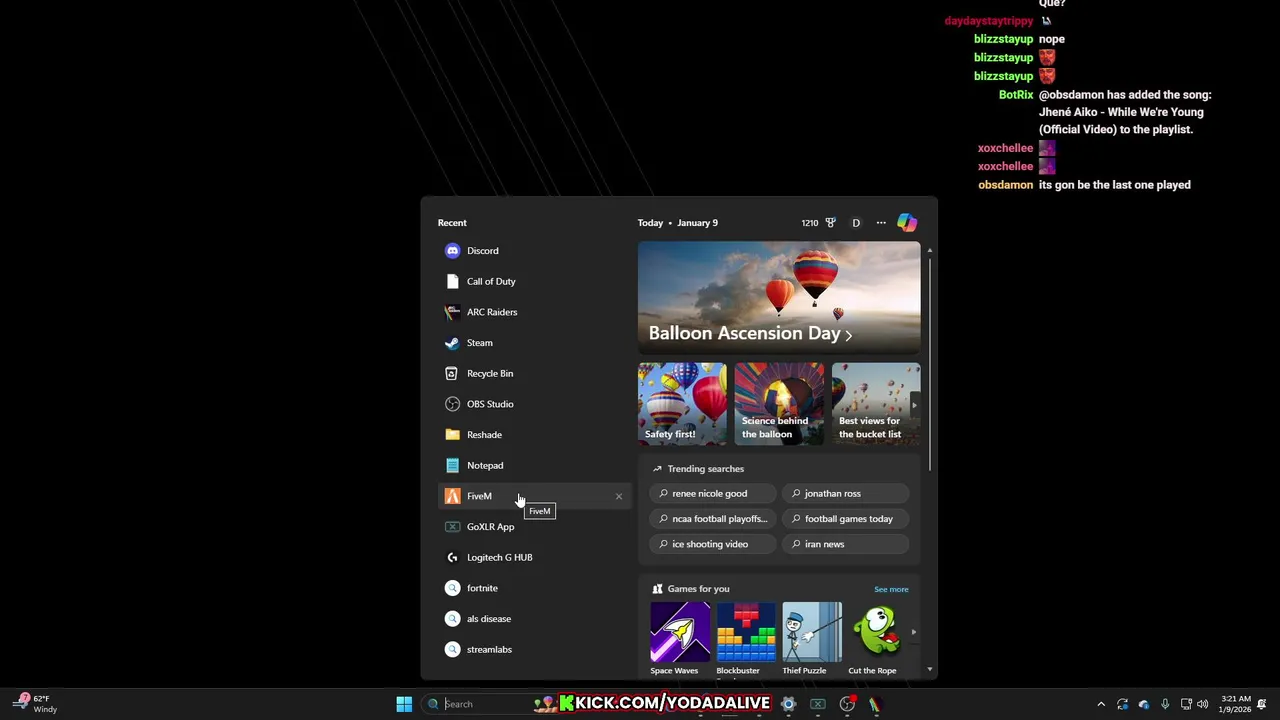The width and height of the screenshot is (1280, 720).
Task: Open the Rewards points trophy icon
Action: (x=830, y=223)
